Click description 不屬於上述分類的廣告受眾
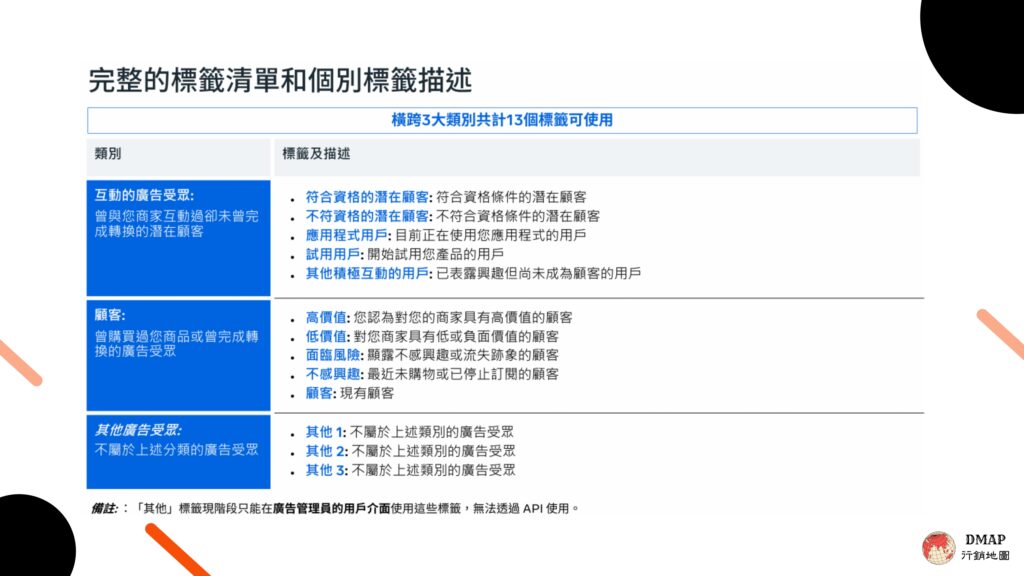Viewport: 1024px width, 576px height. tap(176, 449)
